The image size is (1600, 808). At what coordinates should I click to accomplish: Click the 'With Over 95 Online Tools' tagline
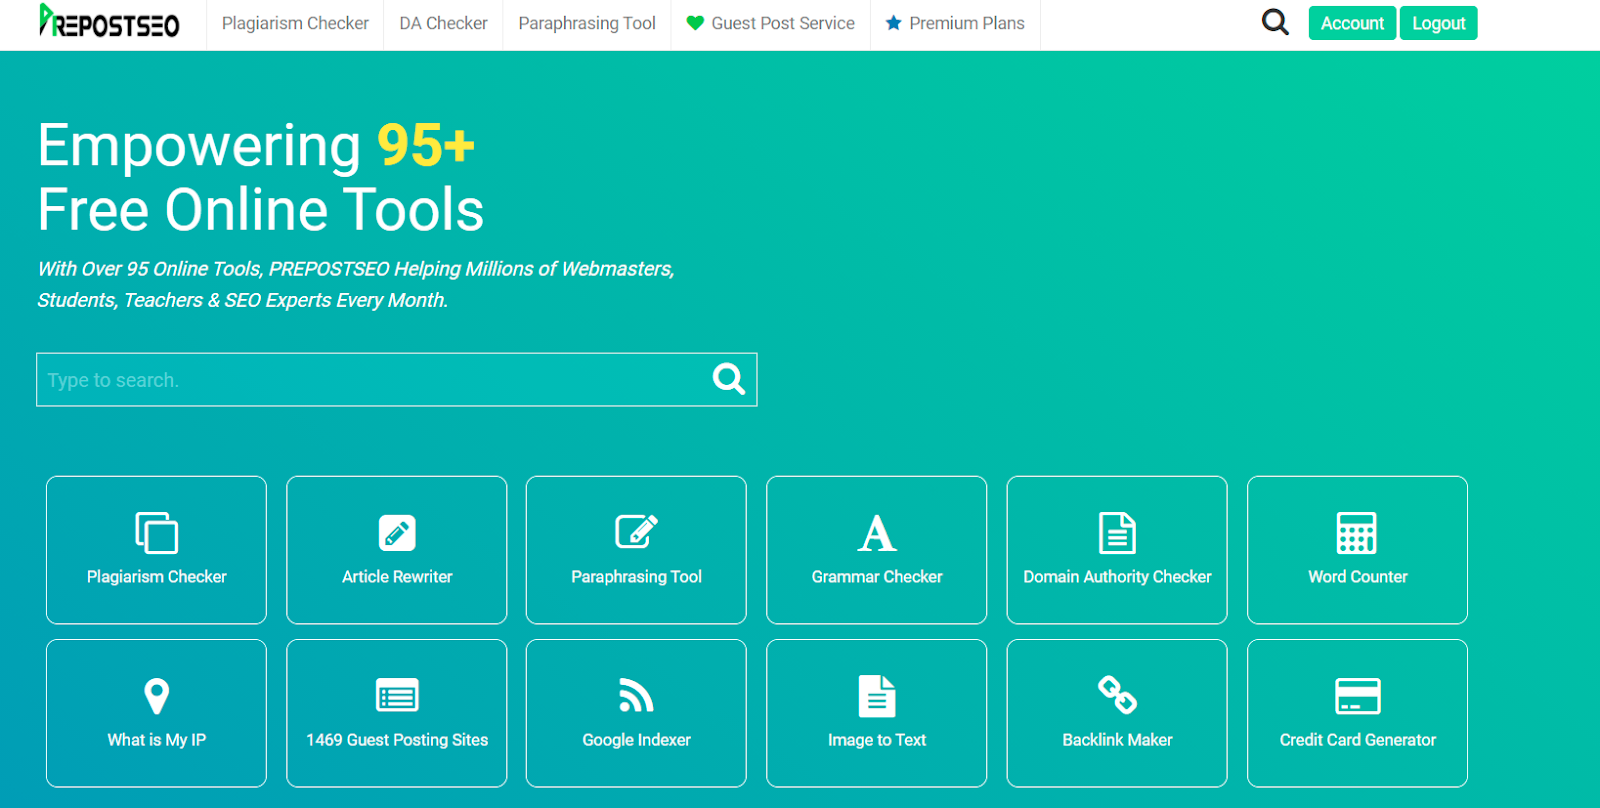pos(356,269)
